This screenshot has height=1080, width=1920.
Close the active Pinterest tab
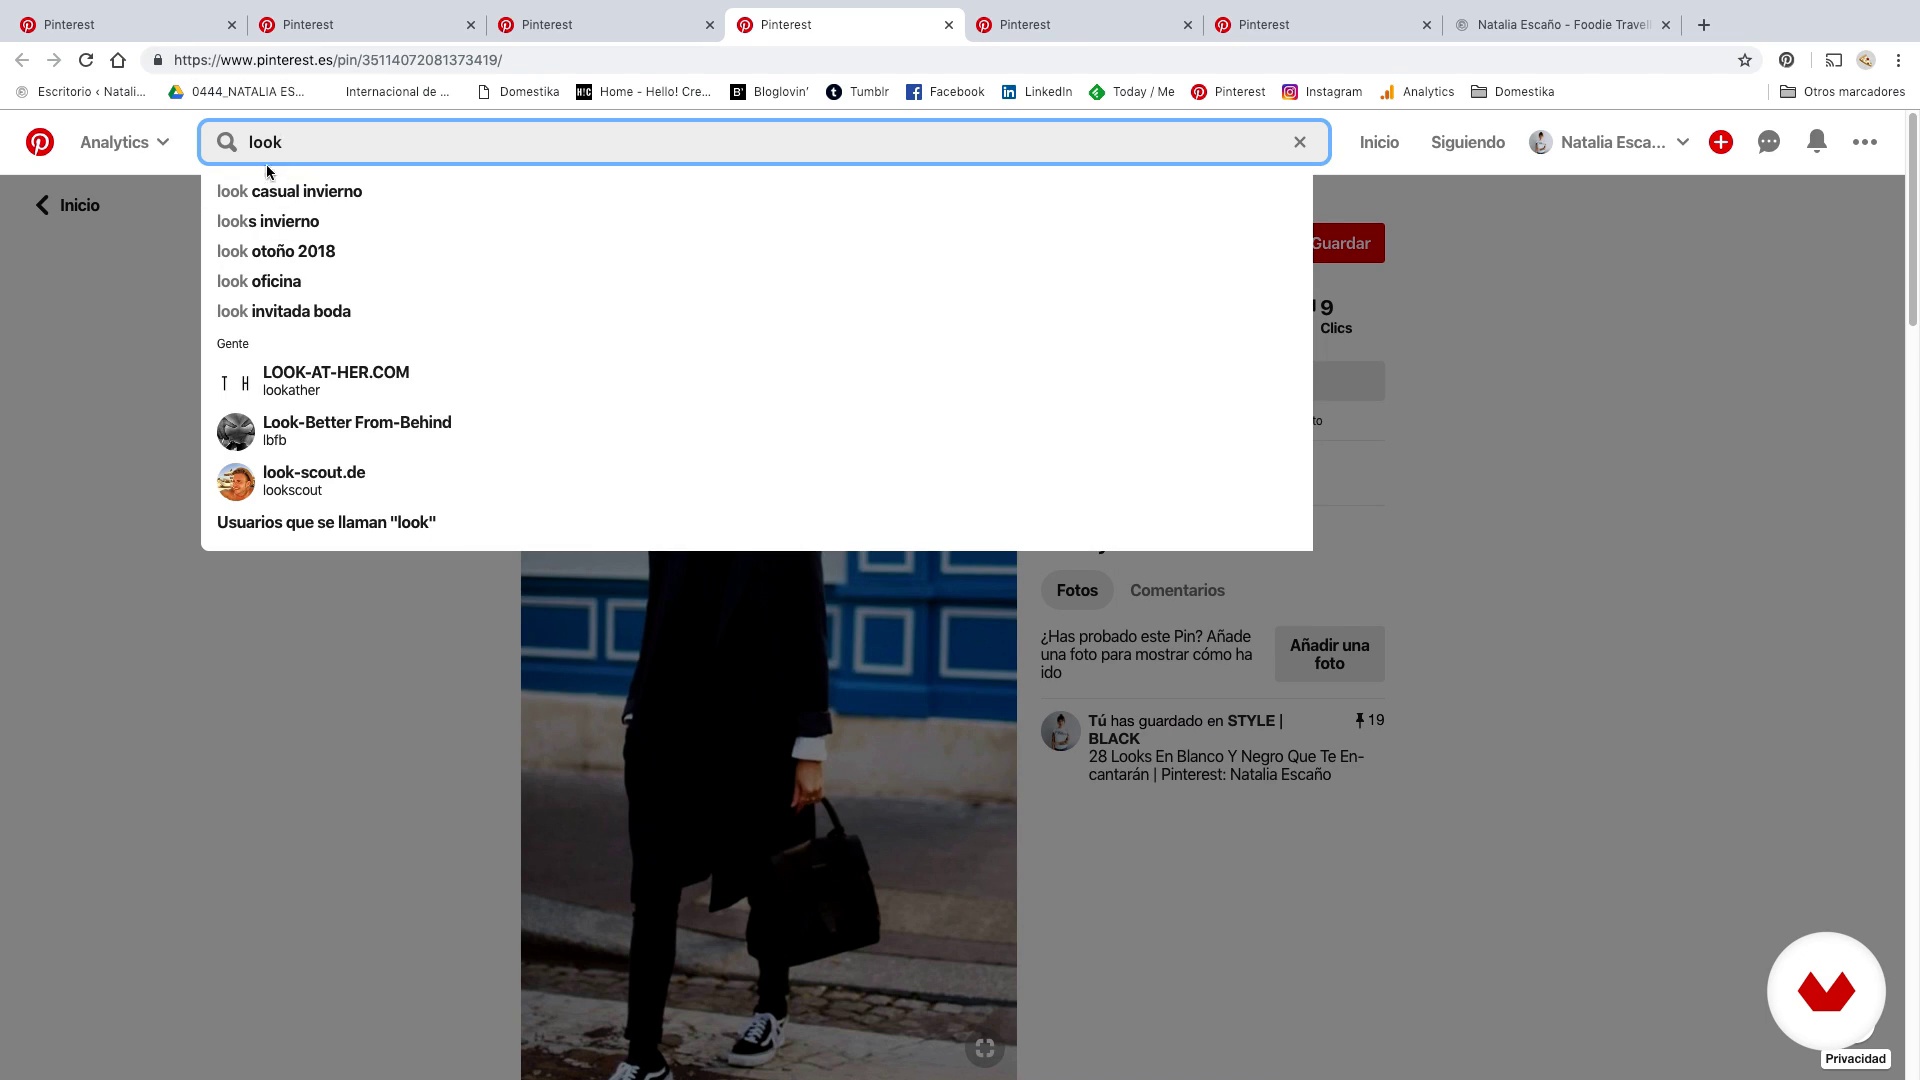click(x=949, y=25)
